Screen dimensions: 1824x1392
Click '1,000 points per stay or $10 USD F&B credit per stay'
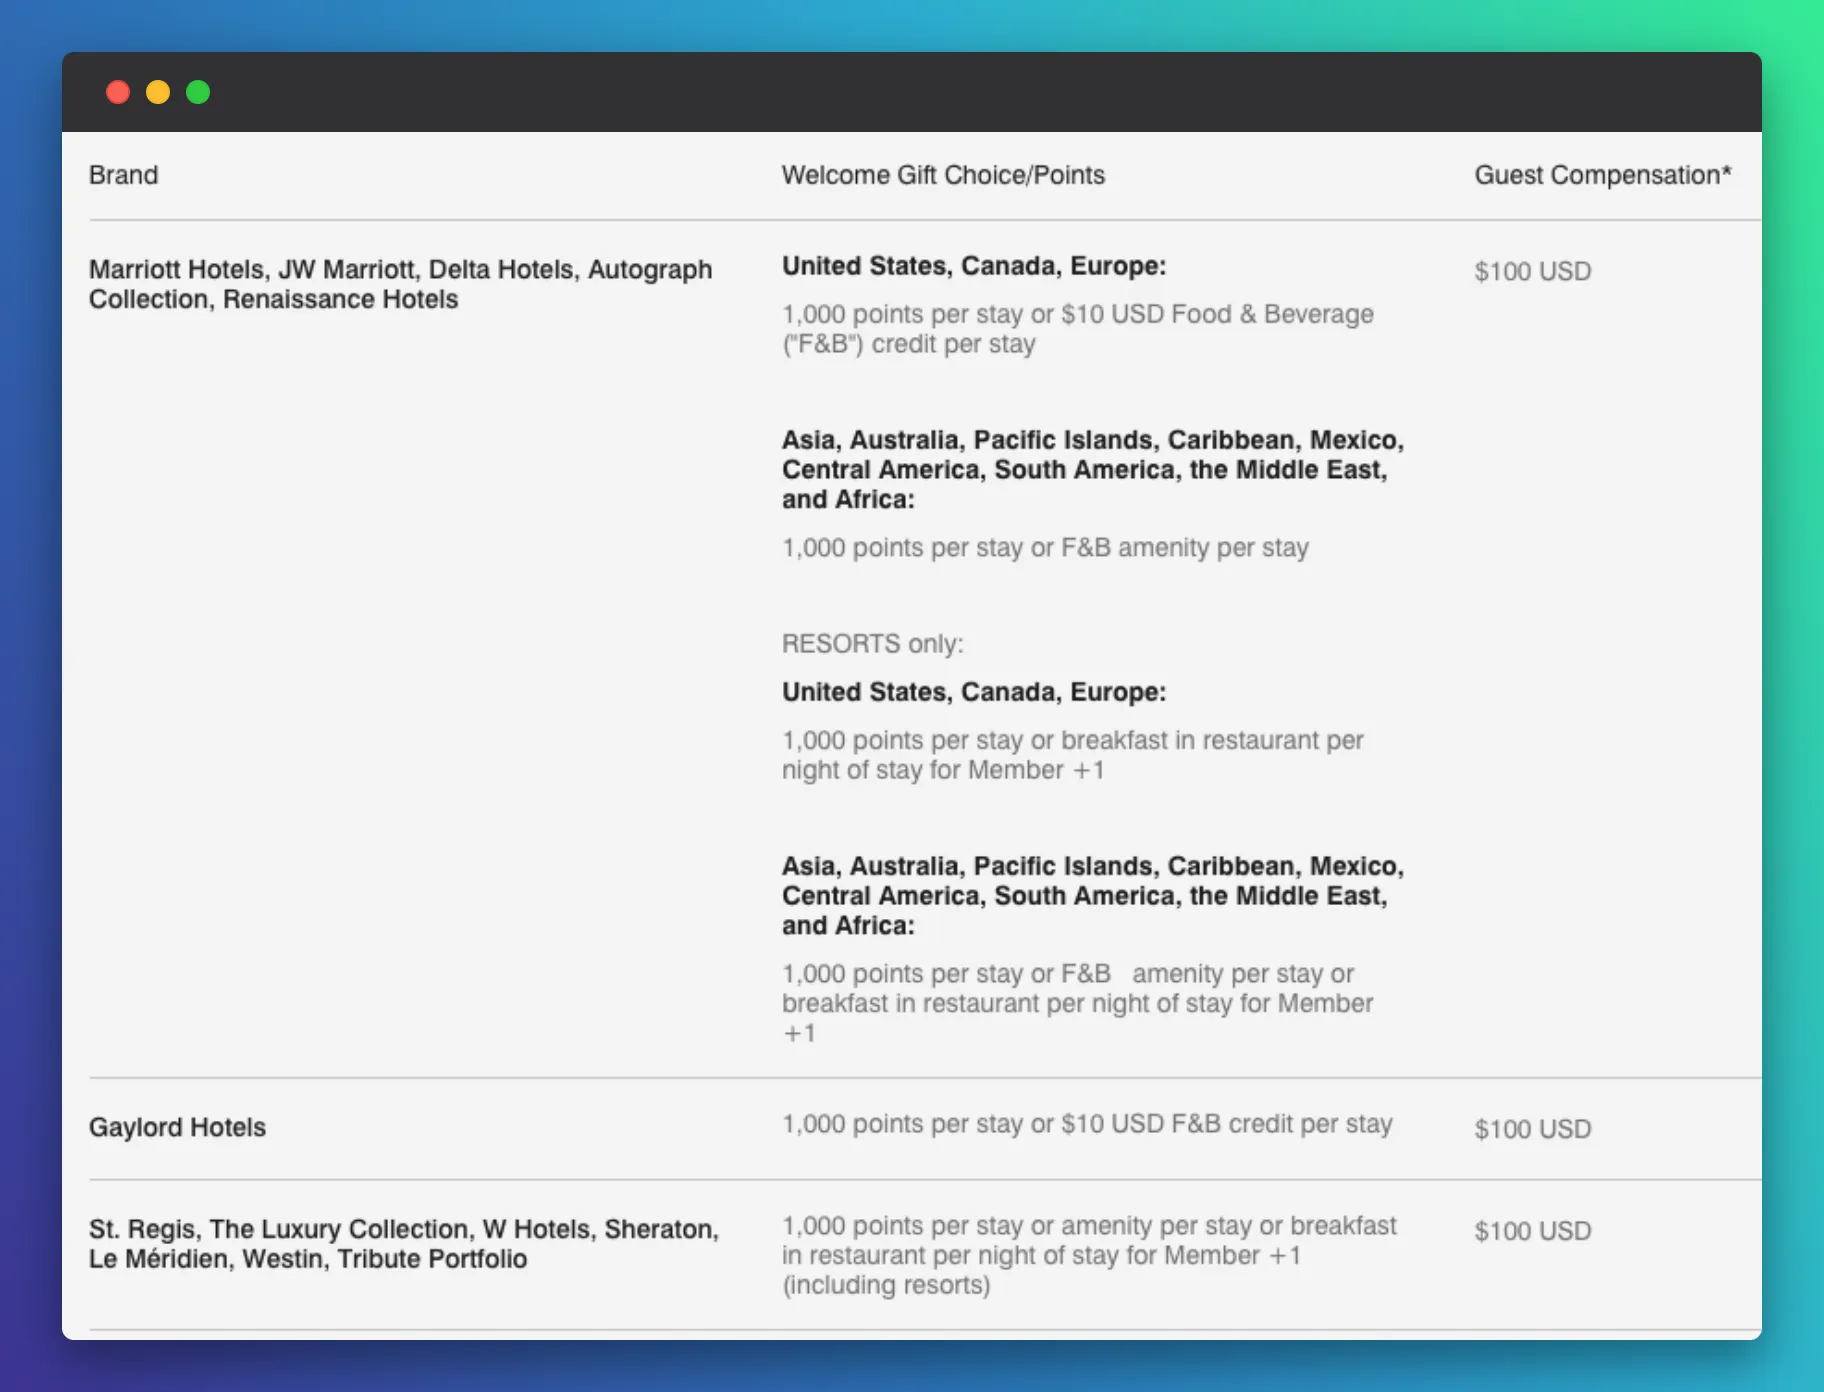1087,1124
